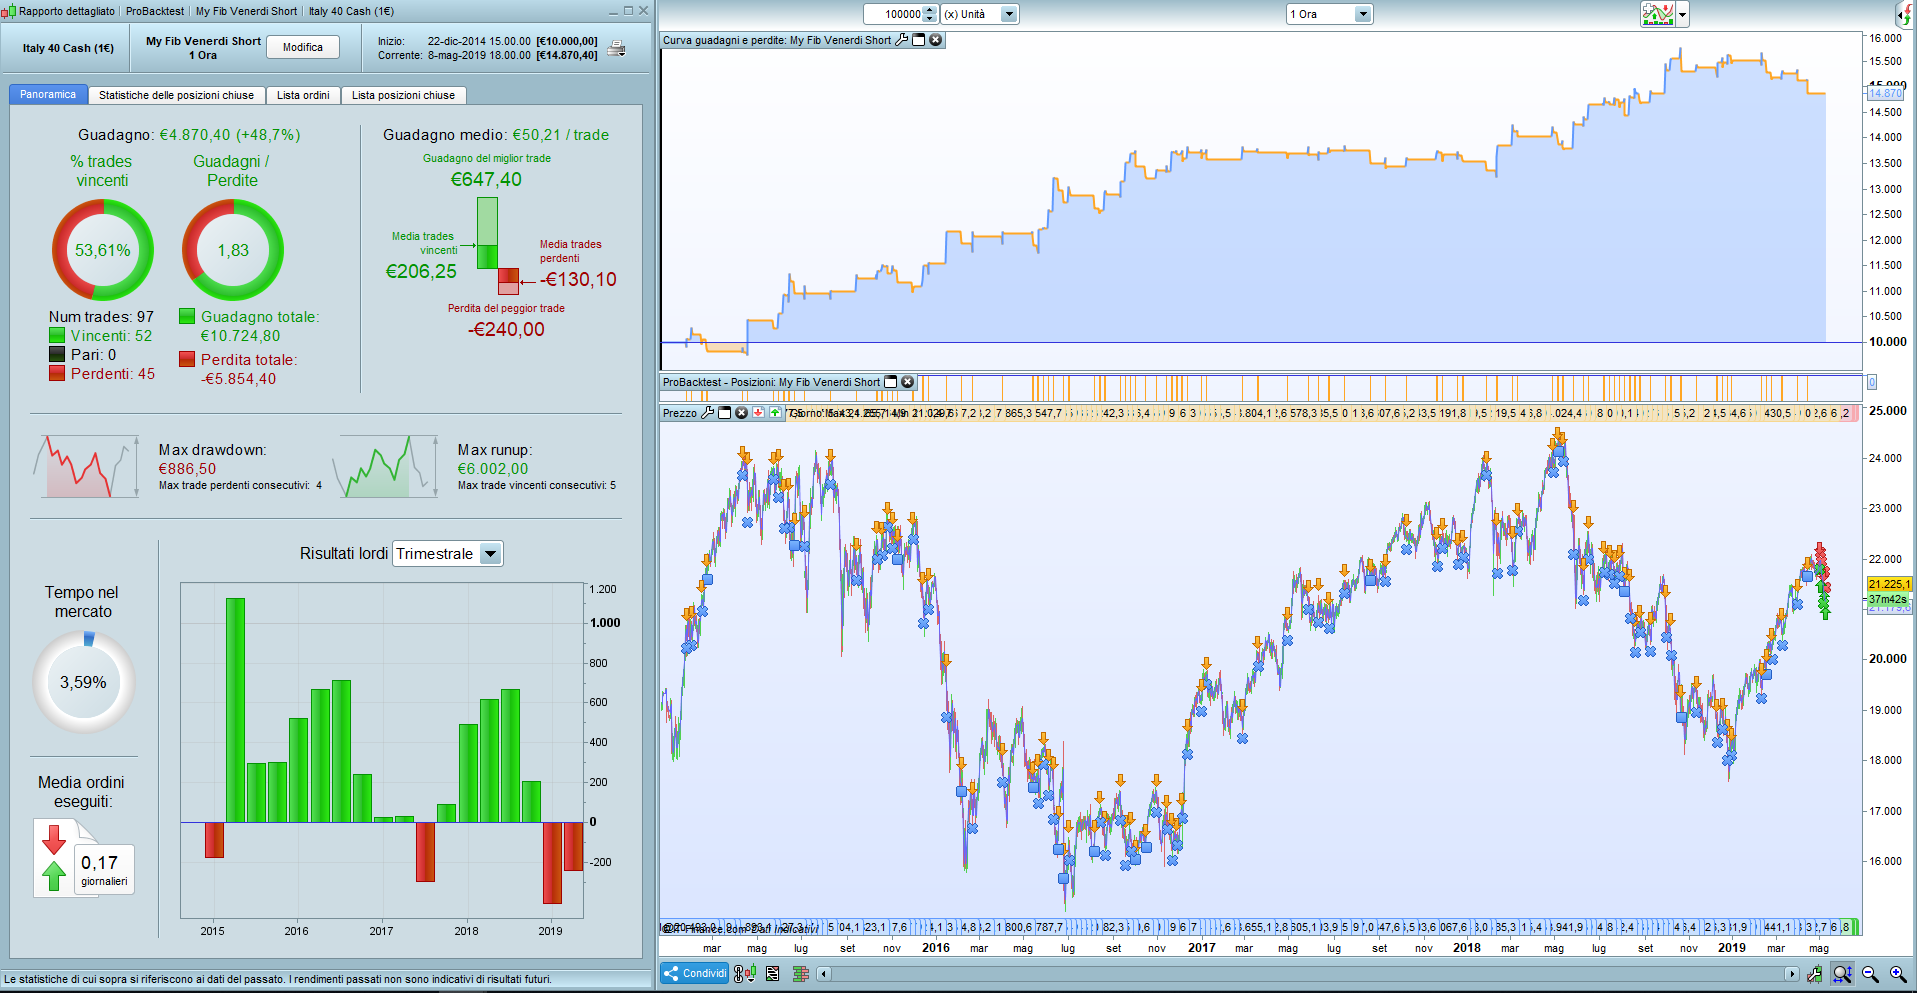Increase the 100000 quantity with the up stepper

(x=930, y=10)
